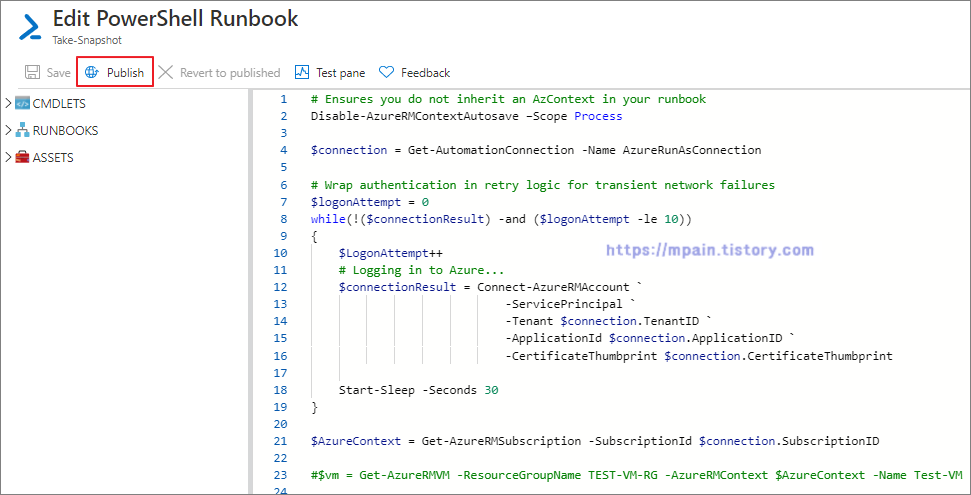This screenshot has width=971, height=495.
Task: Click line number 4 in gutter
Action: [x=284, y=150]
